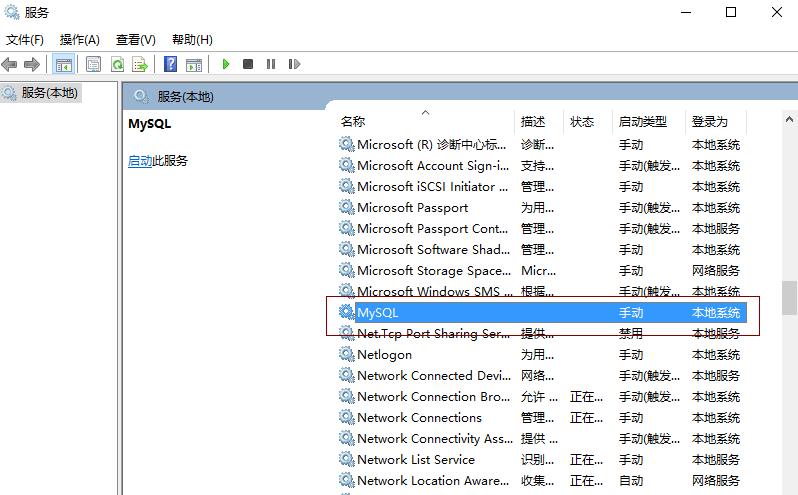The width and height of the screenshot is (798, 495).
Task: Sort by the 状态 column header
Action: coord(588,122)
